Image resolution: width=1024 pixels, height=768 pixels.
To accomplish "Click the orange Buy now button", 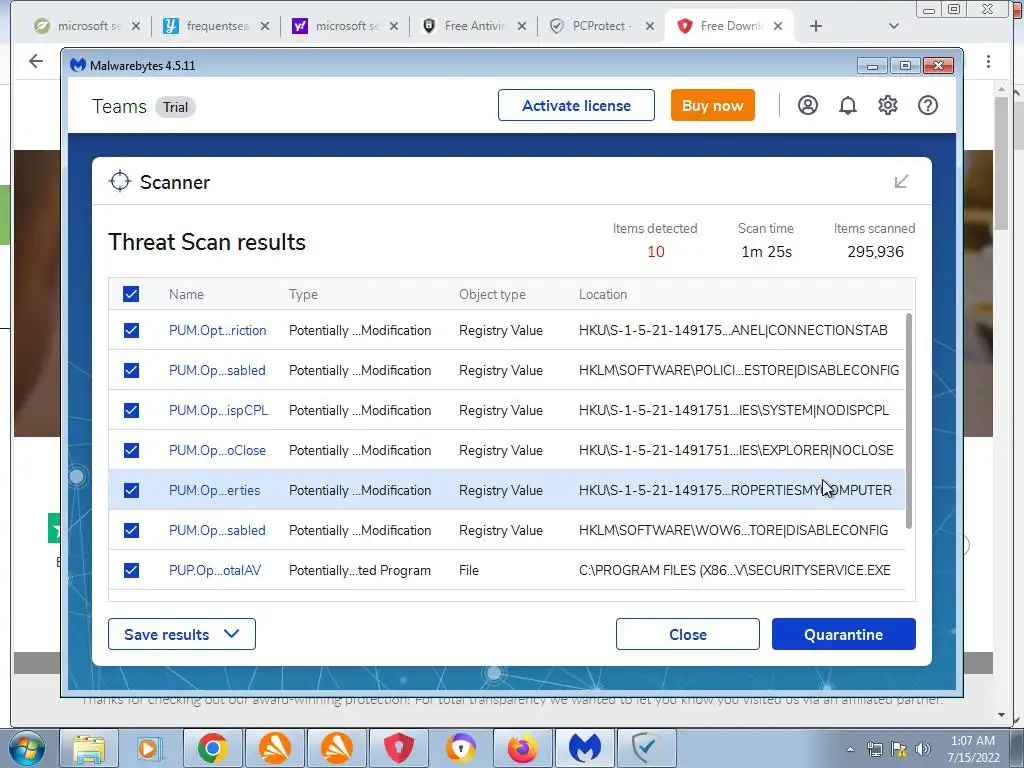I will [x=712, y=105].
